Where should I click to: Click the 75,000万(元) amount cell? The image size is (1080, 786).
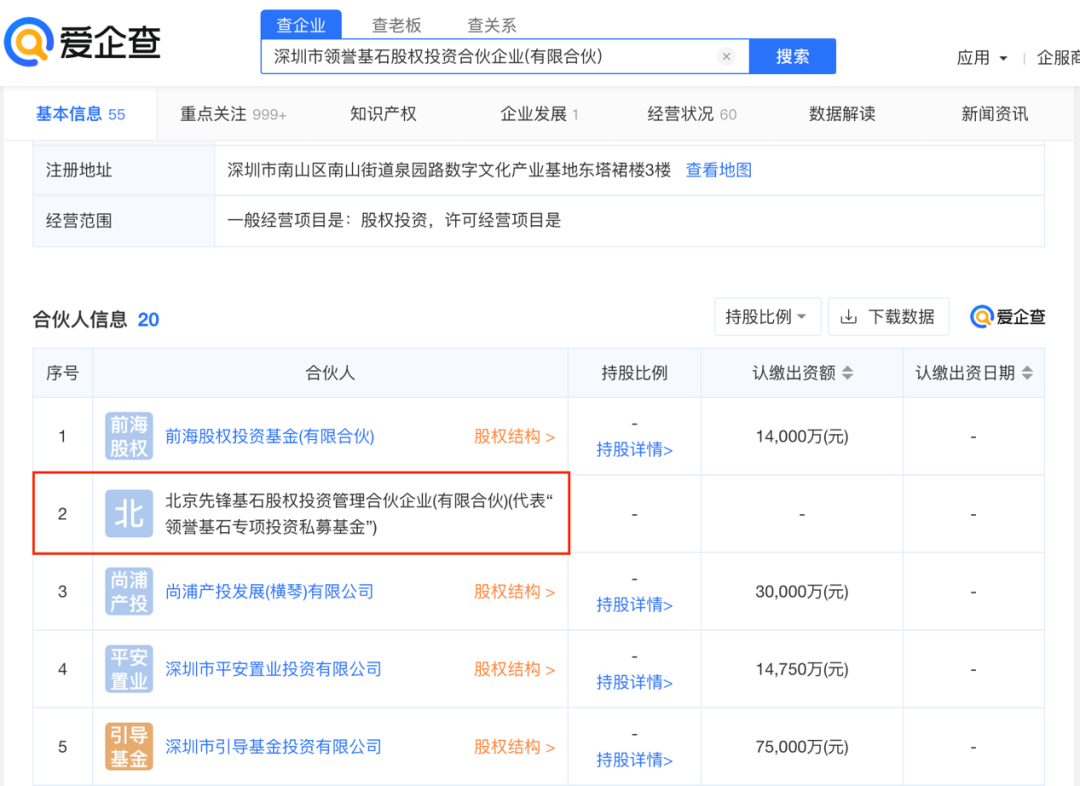(x=802, y=747)
